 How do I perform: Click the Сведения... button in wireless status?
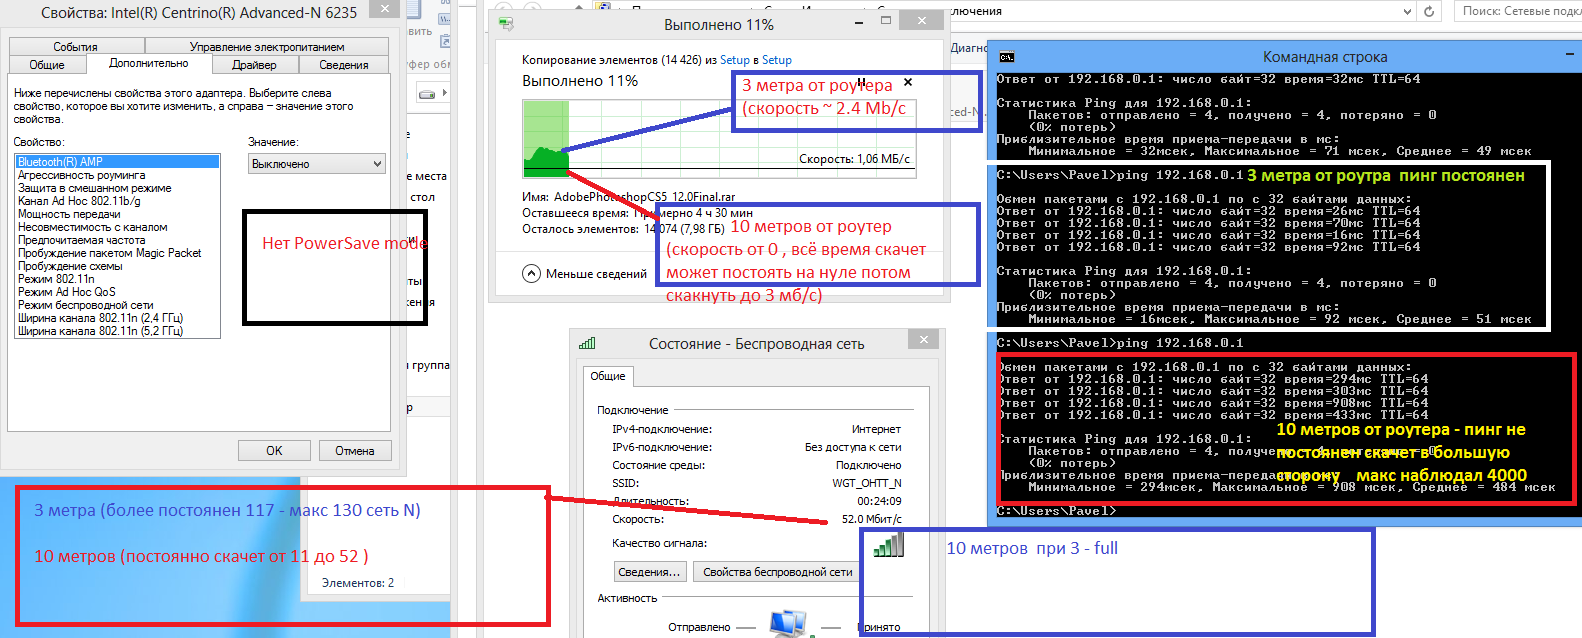(649, 572)
